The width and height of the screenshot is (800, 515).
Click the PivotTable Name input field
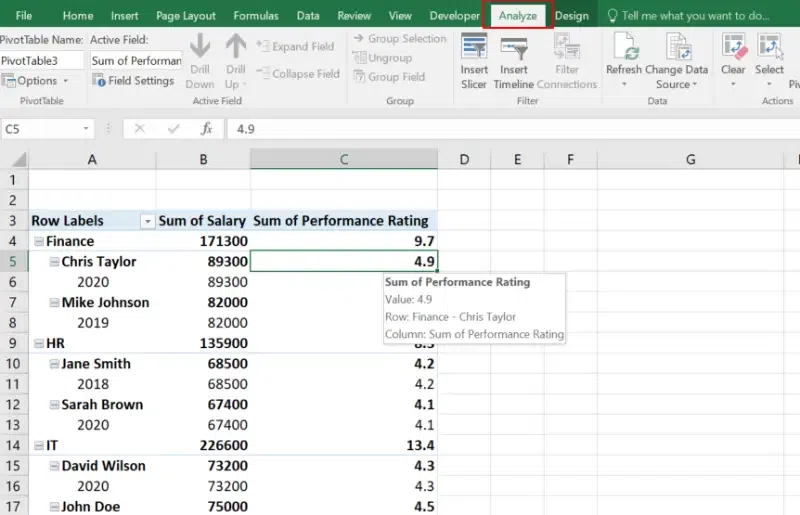(42, 61)
